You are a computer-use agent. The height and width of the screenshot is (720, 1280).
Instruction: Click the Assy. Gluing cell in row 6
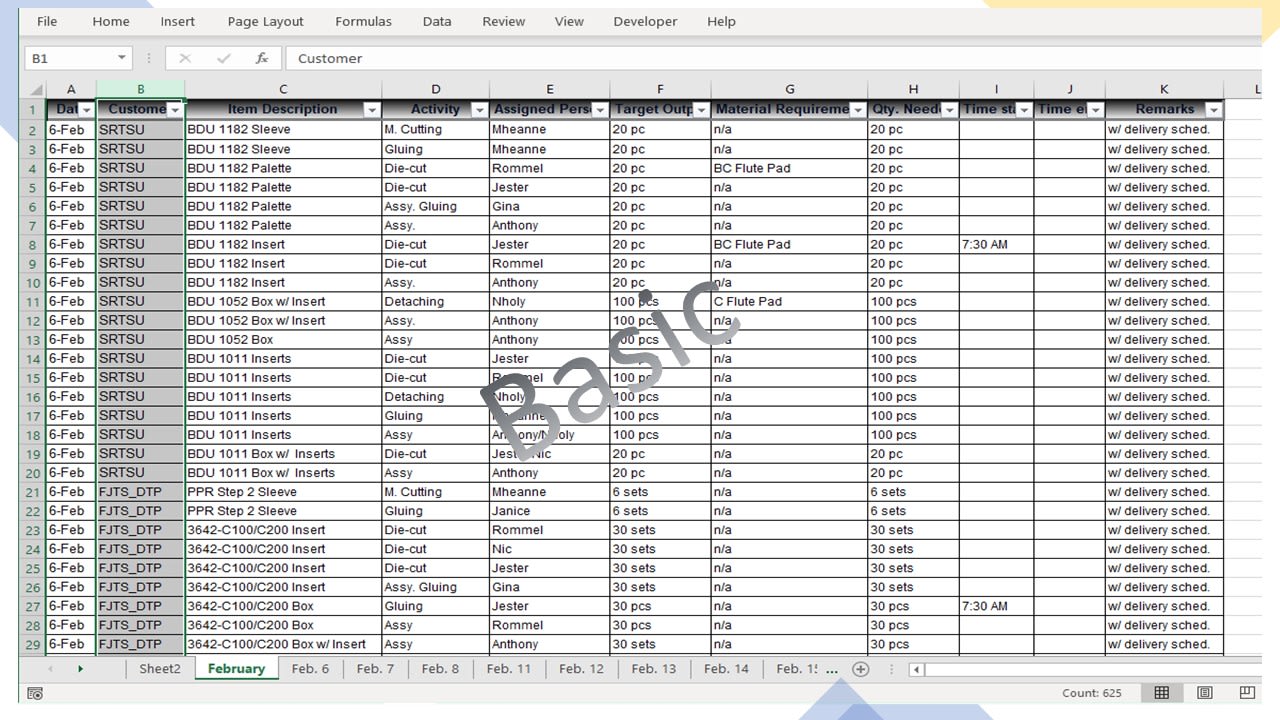coord(435,206)
